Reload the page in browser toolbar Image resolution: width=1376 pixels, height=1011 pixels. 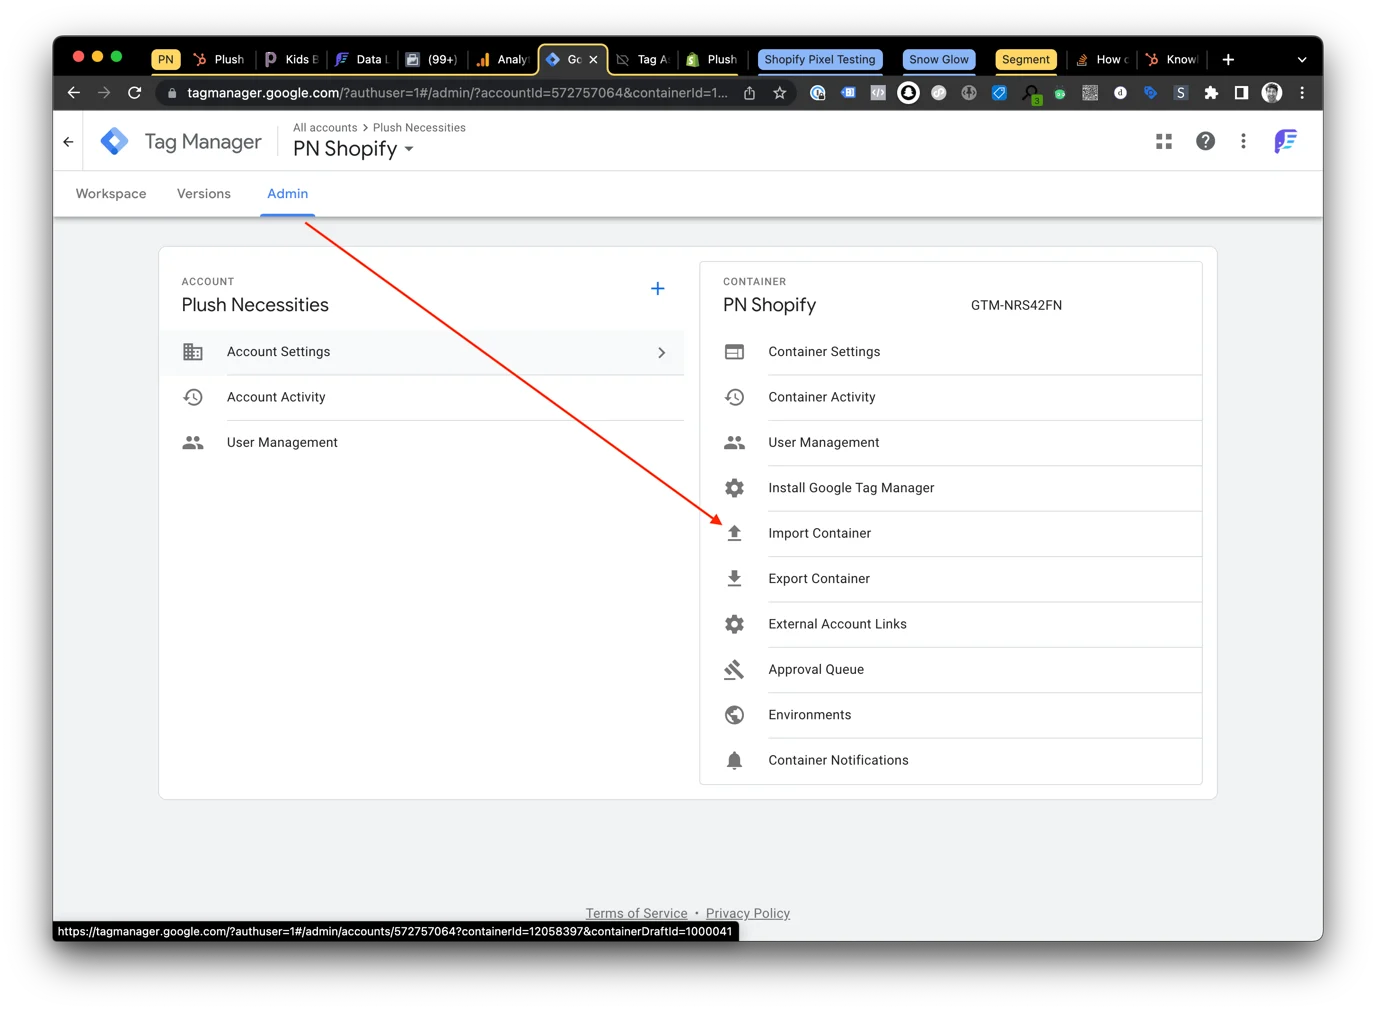tap(135, 93)
